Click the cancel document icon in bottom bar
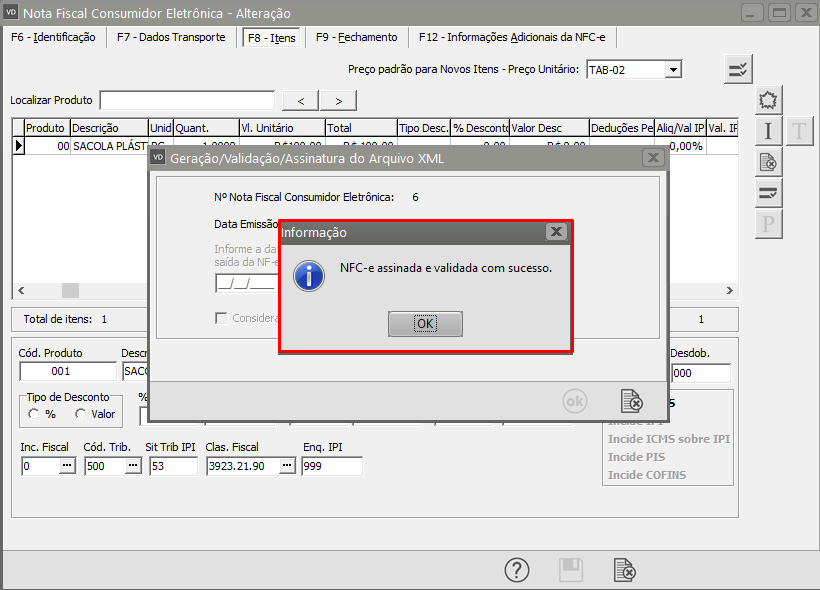Viewport: 820px width, 590px height. (x=625, y=570)
